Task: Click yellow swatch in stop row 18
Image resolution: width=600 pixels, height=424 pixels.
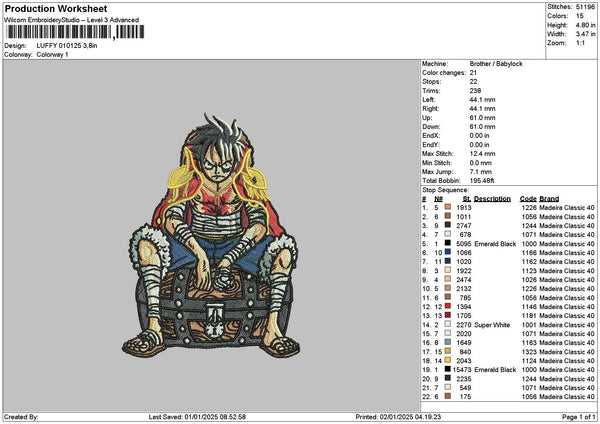Action: pyautogui.click(x=448, y=360)
